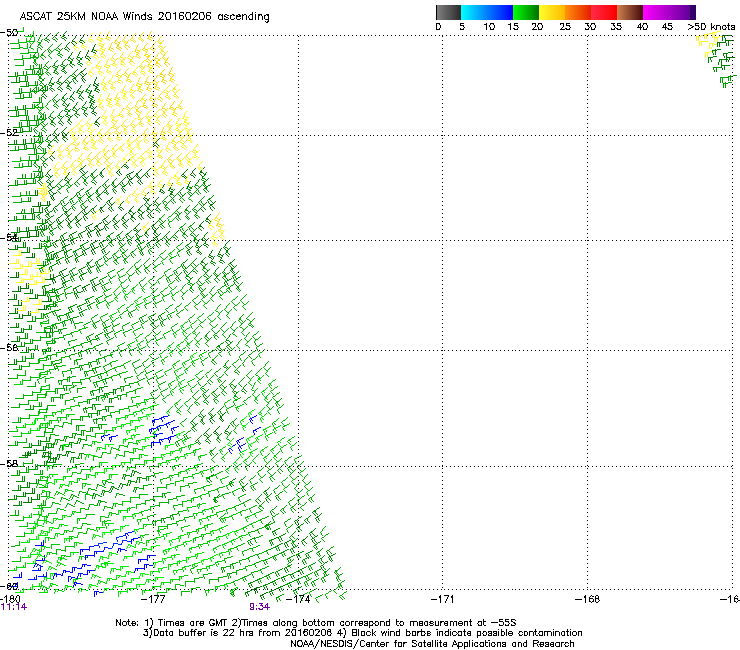
Task: Click the "40" label under the color bar
Action: click(642, 27)
